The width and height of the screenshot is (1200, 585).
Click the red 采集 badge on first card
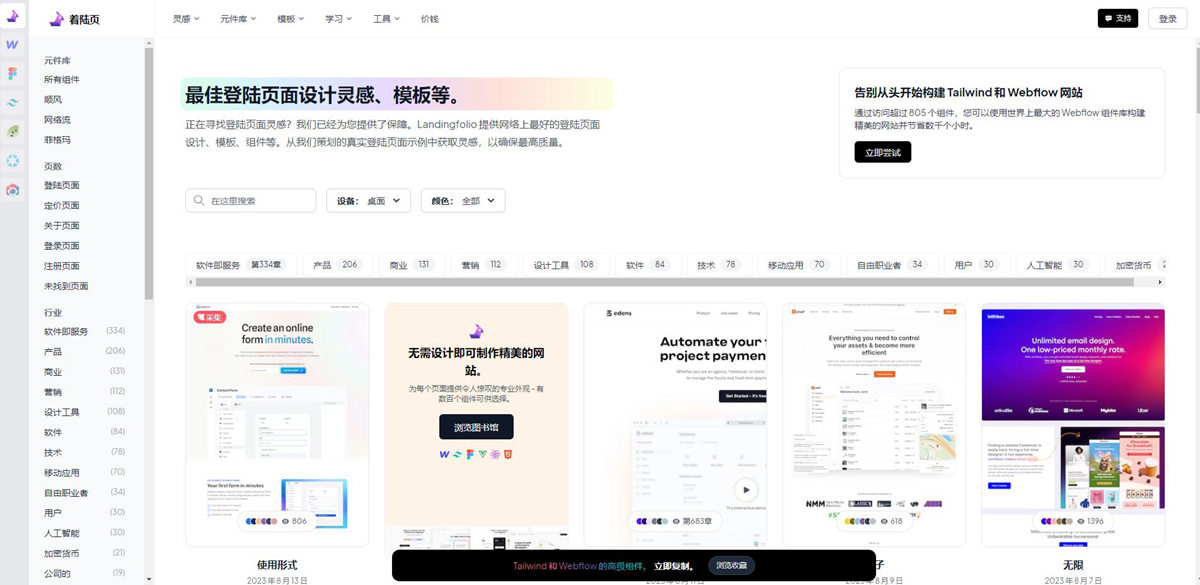pos(210,317)
